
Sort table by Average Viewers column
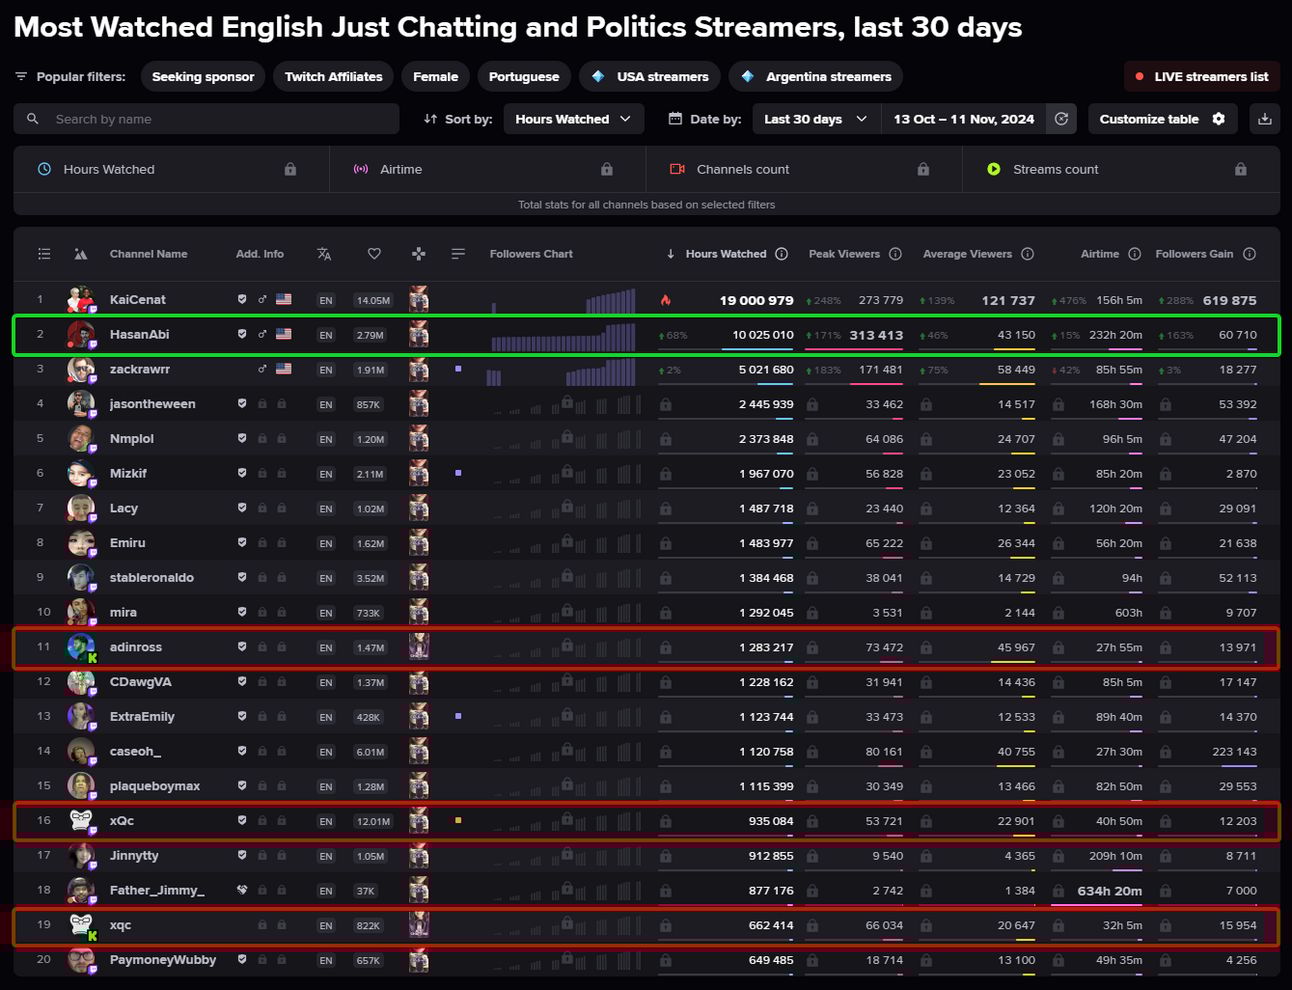[x=967, y=254]
